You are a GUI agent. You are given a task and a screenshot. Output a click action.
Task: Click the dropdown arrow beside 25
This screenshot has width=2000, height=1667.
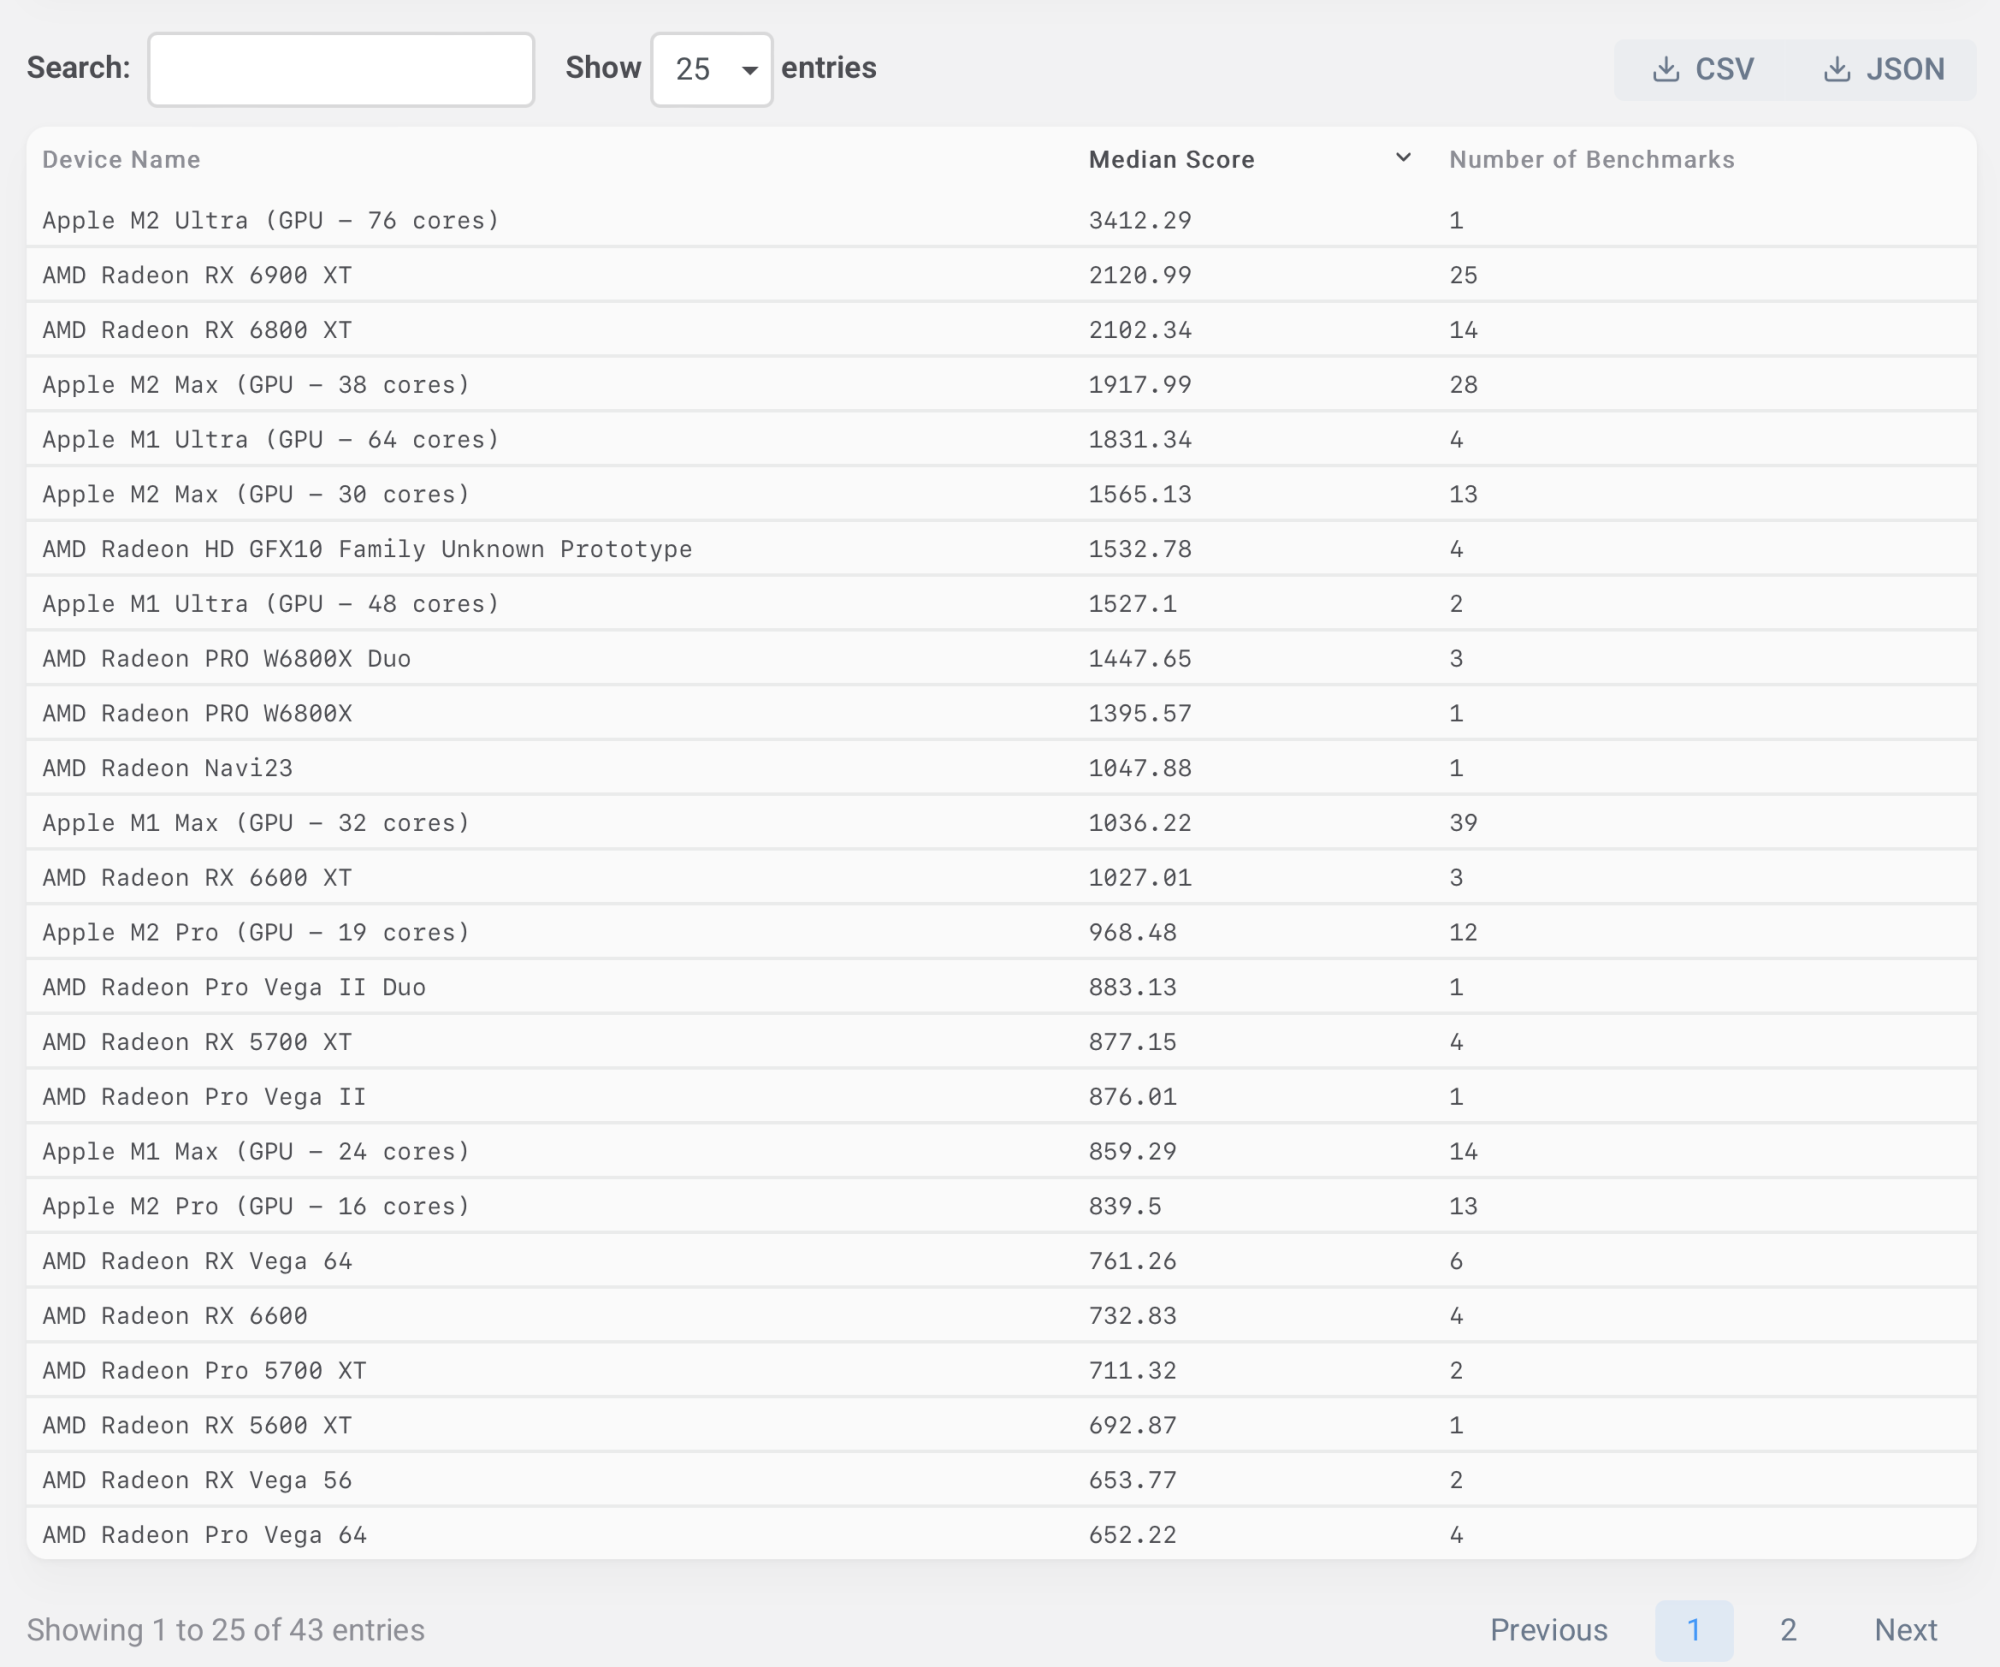[x=749, y=70]
